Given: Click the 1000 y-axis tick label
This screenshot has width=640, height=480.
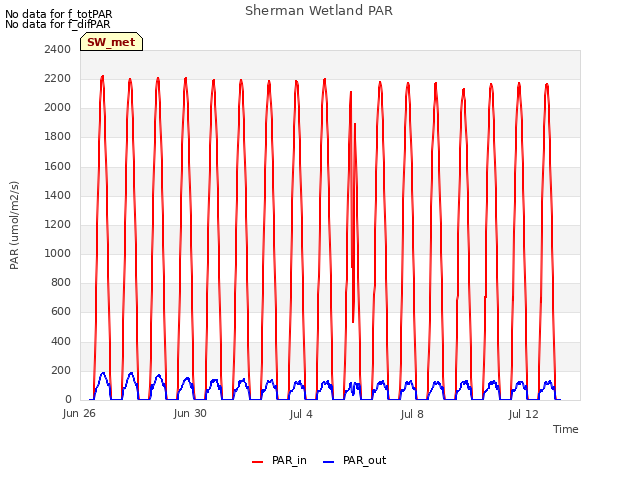Looking at the screenshot, I should tap(58, 253).
